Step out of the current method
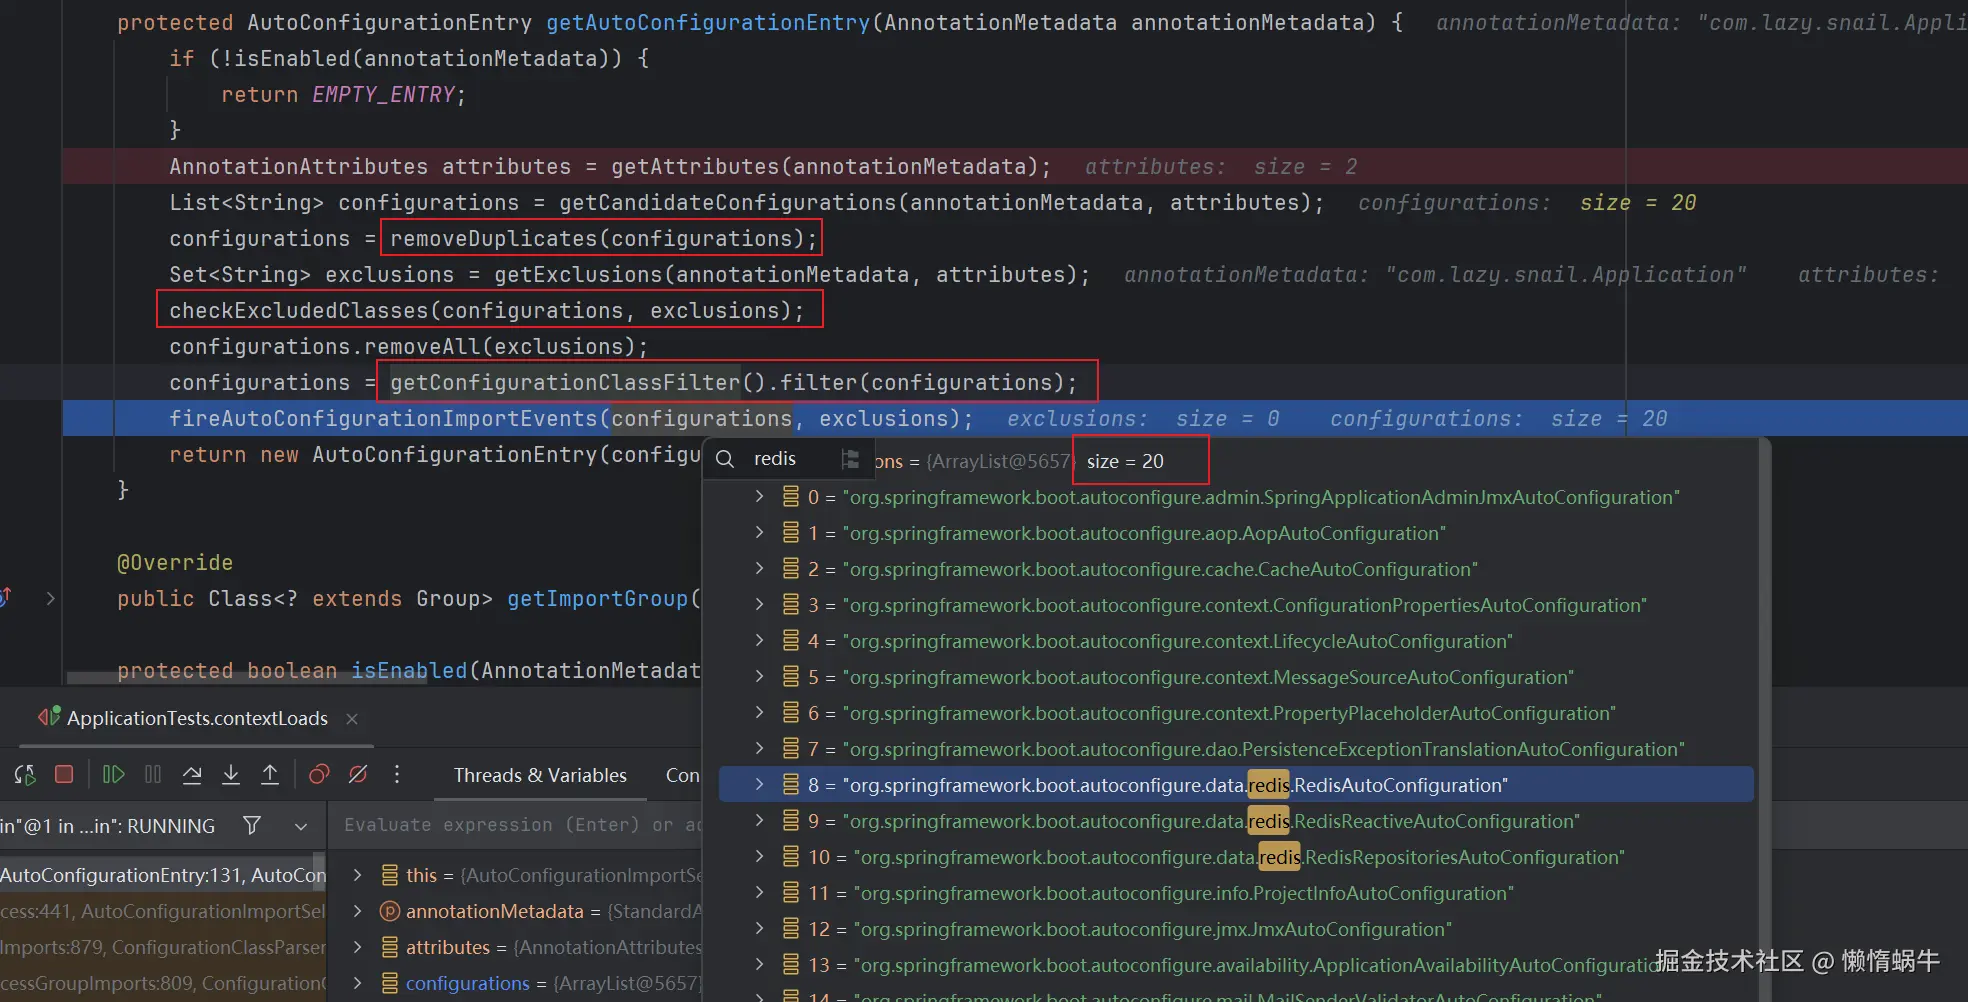 270,774
